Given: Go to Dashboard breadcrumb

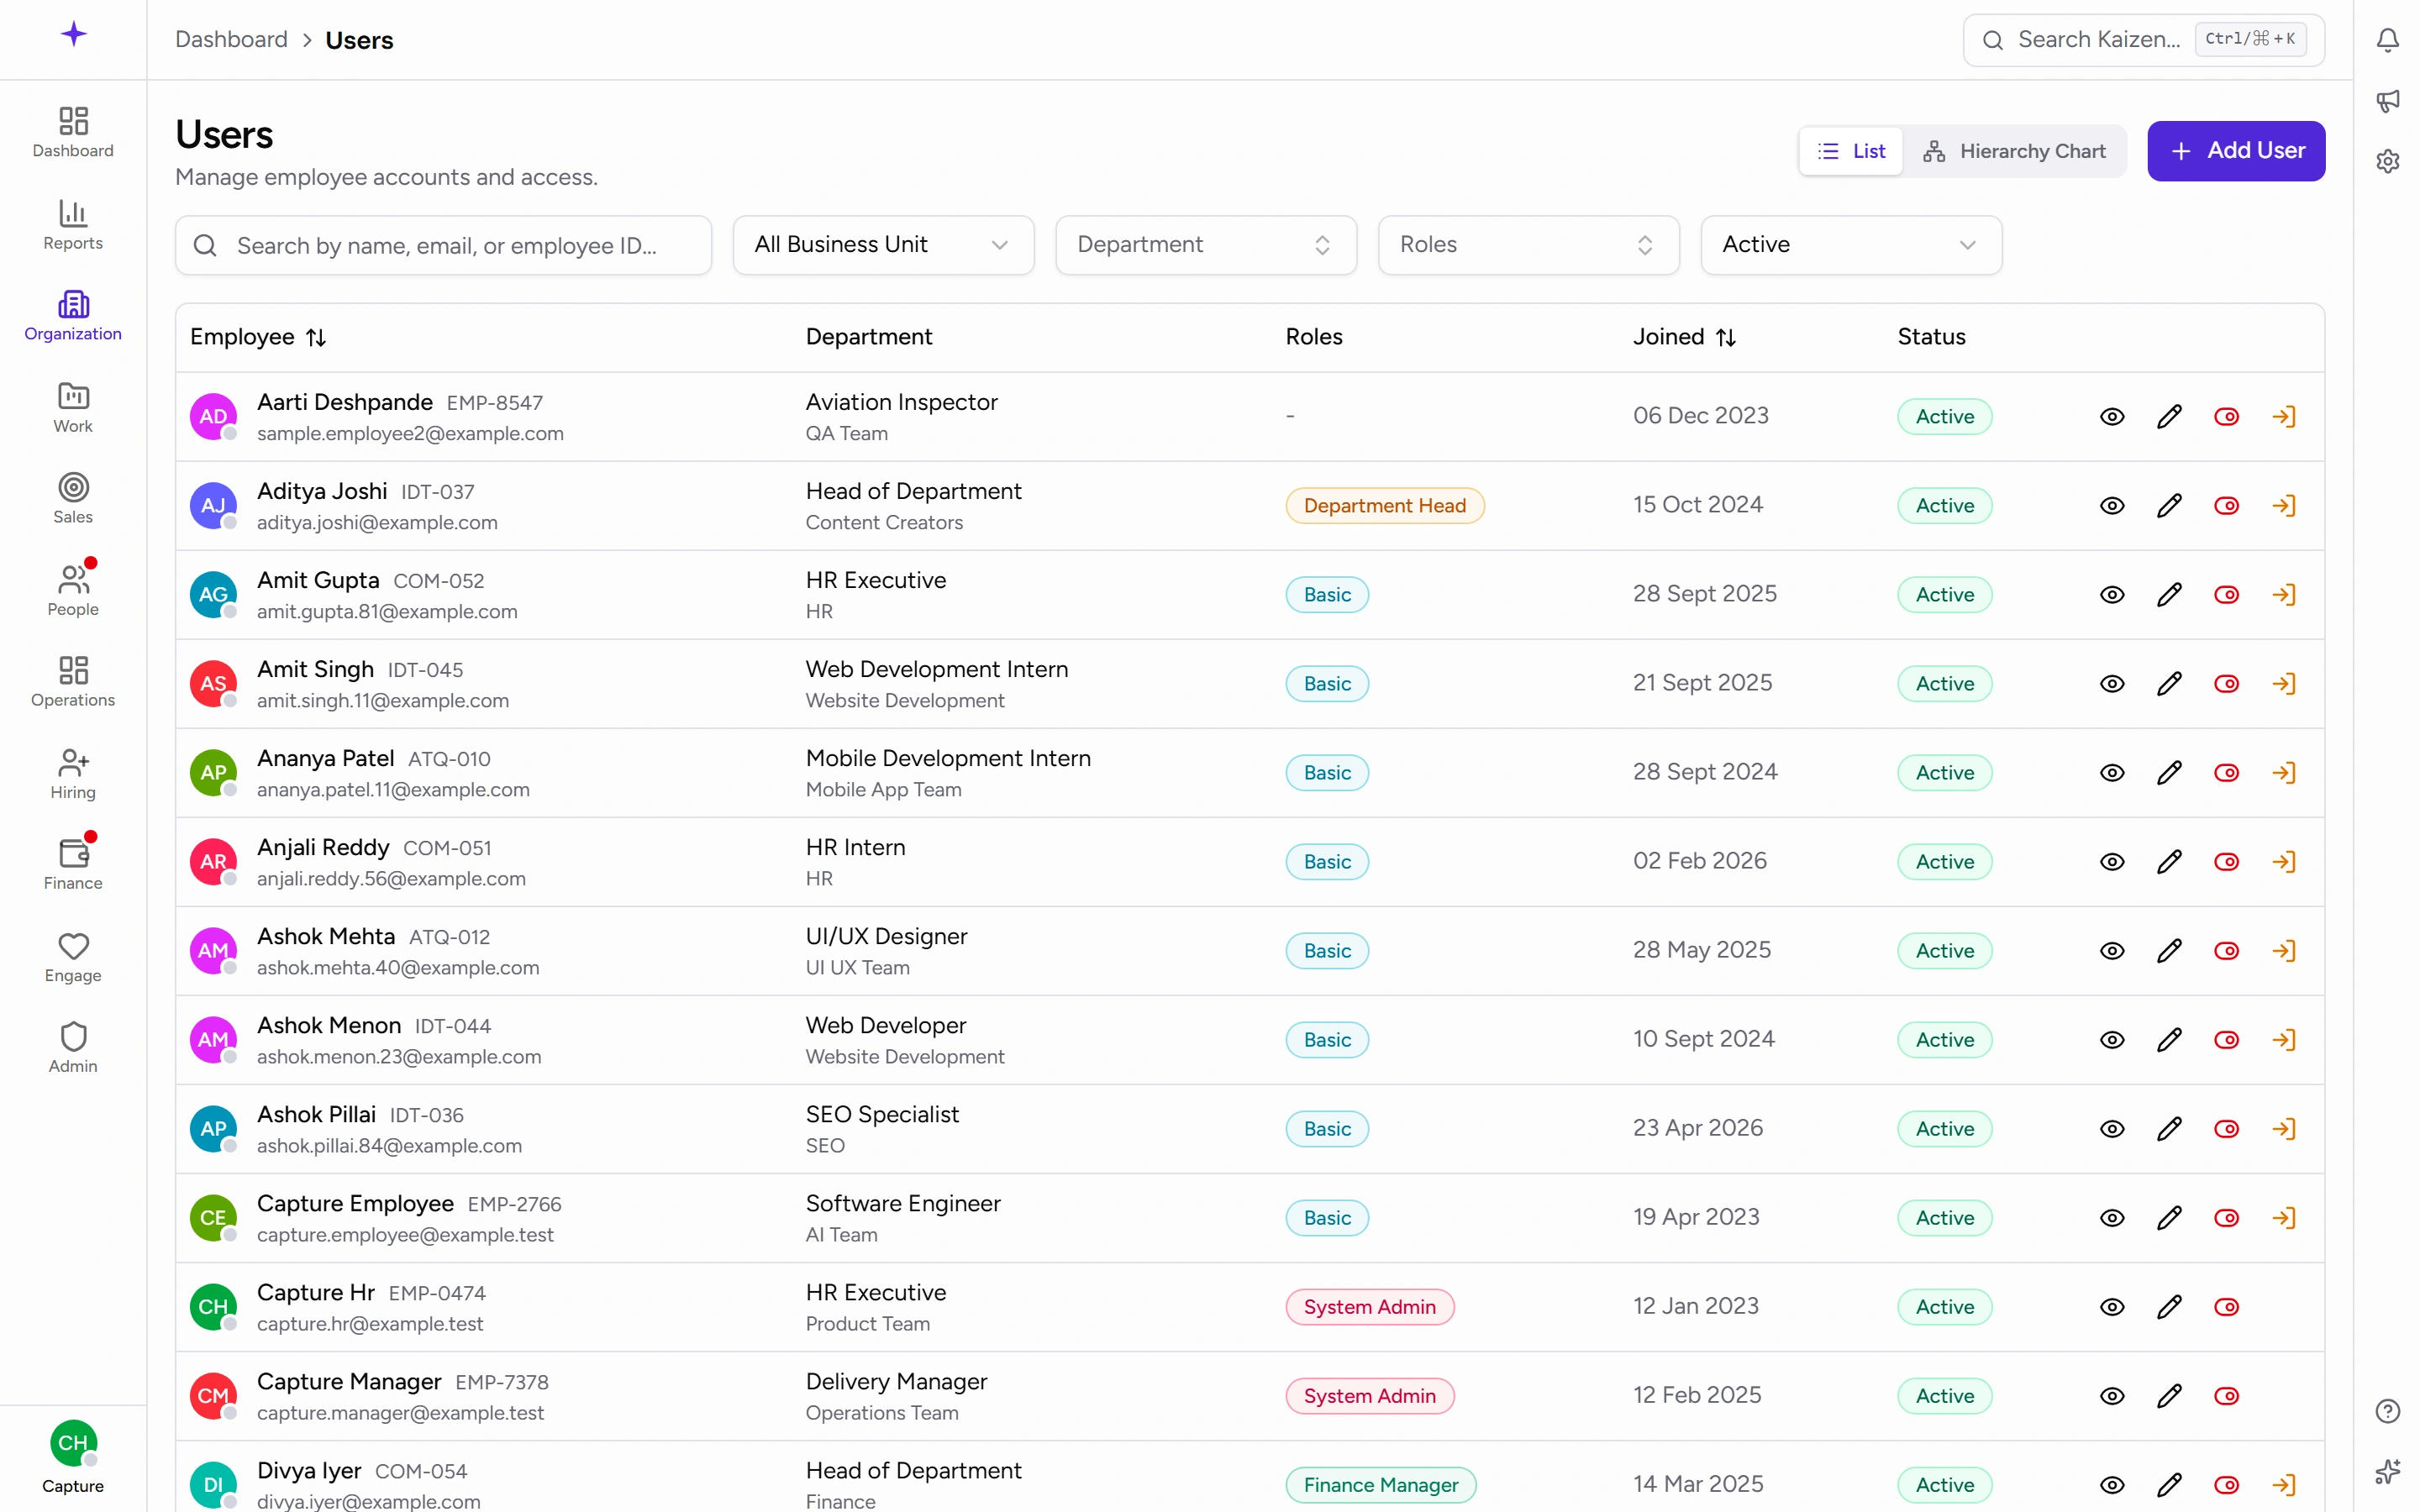Looking at the screenshot, I should [231, 40].
